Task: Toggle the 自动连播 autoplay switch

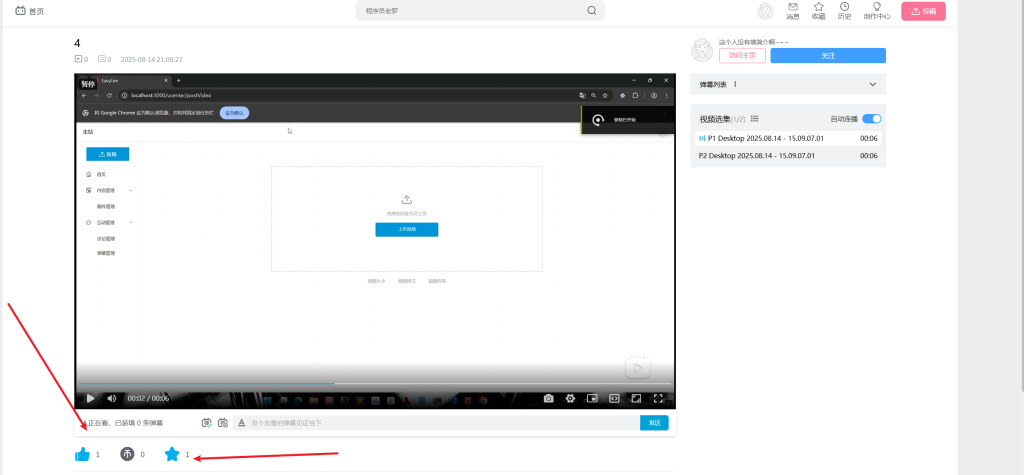Action: 871,118
